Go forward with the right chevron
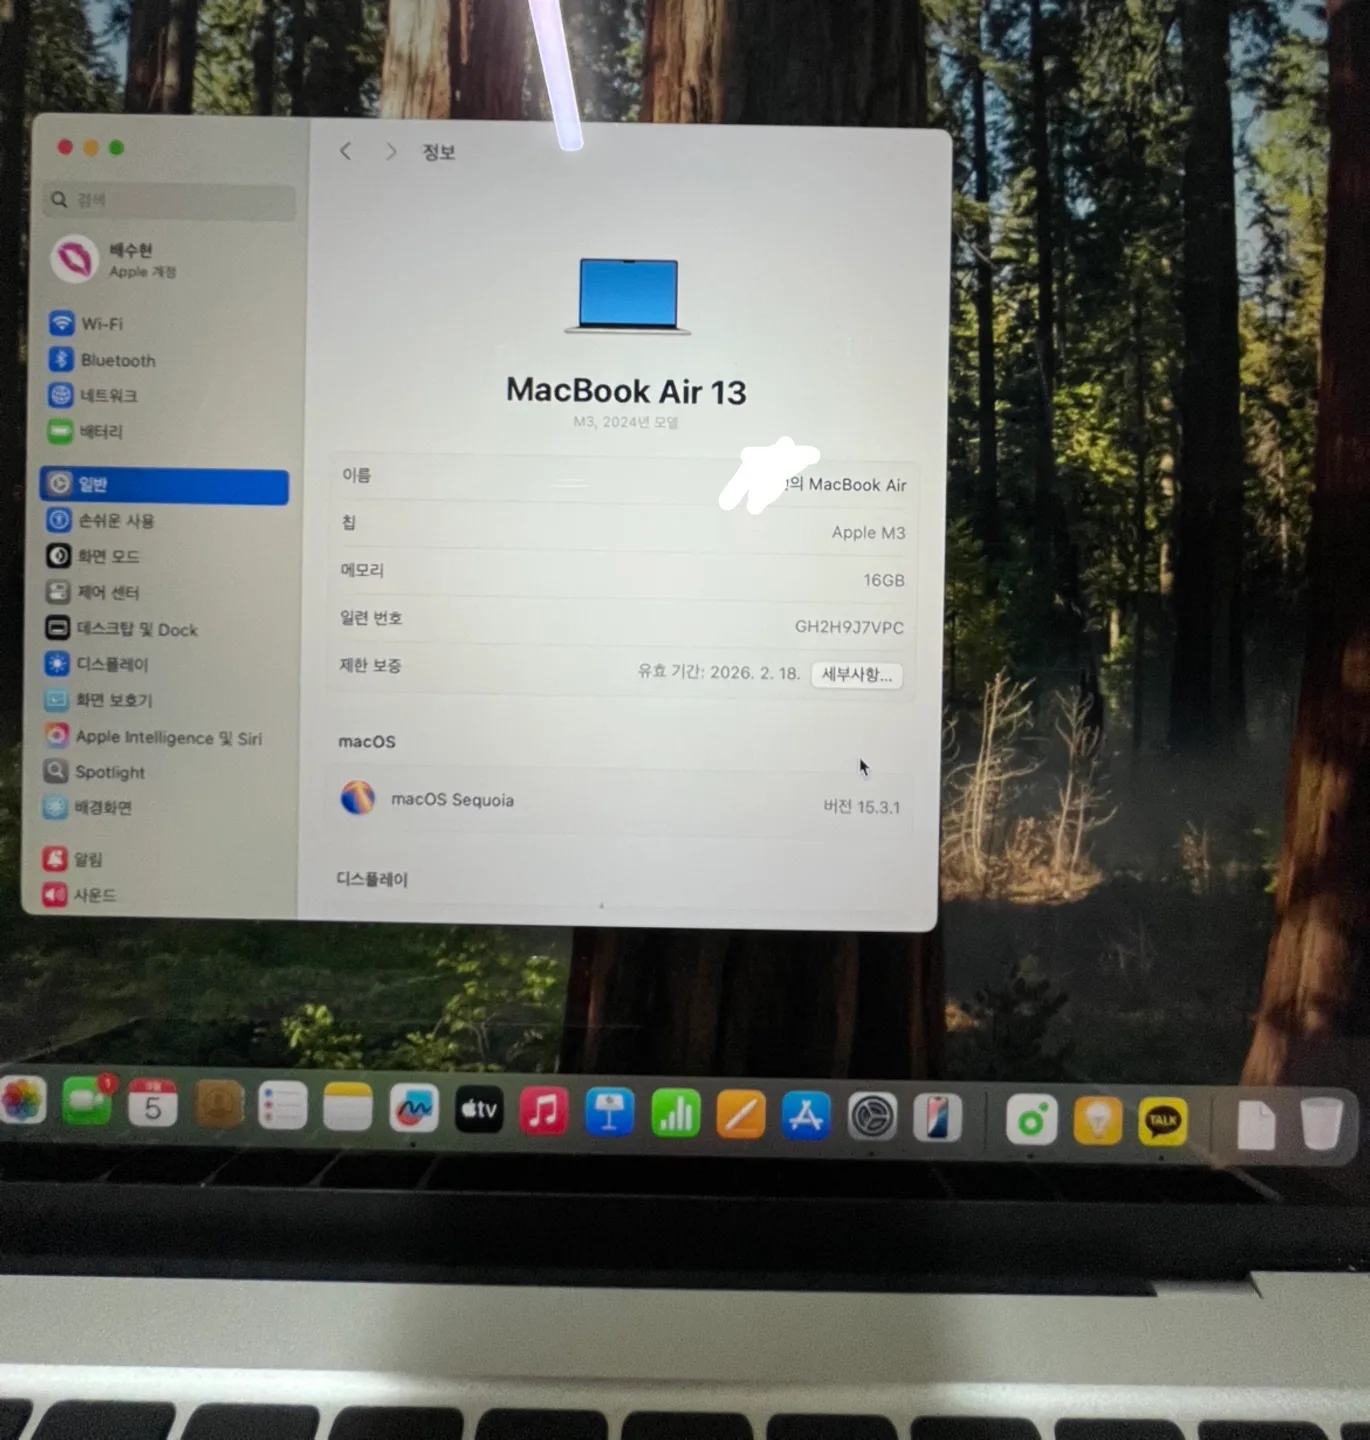The width and height of the screenshot is (1370, 1440). click(x=391, y=152)
